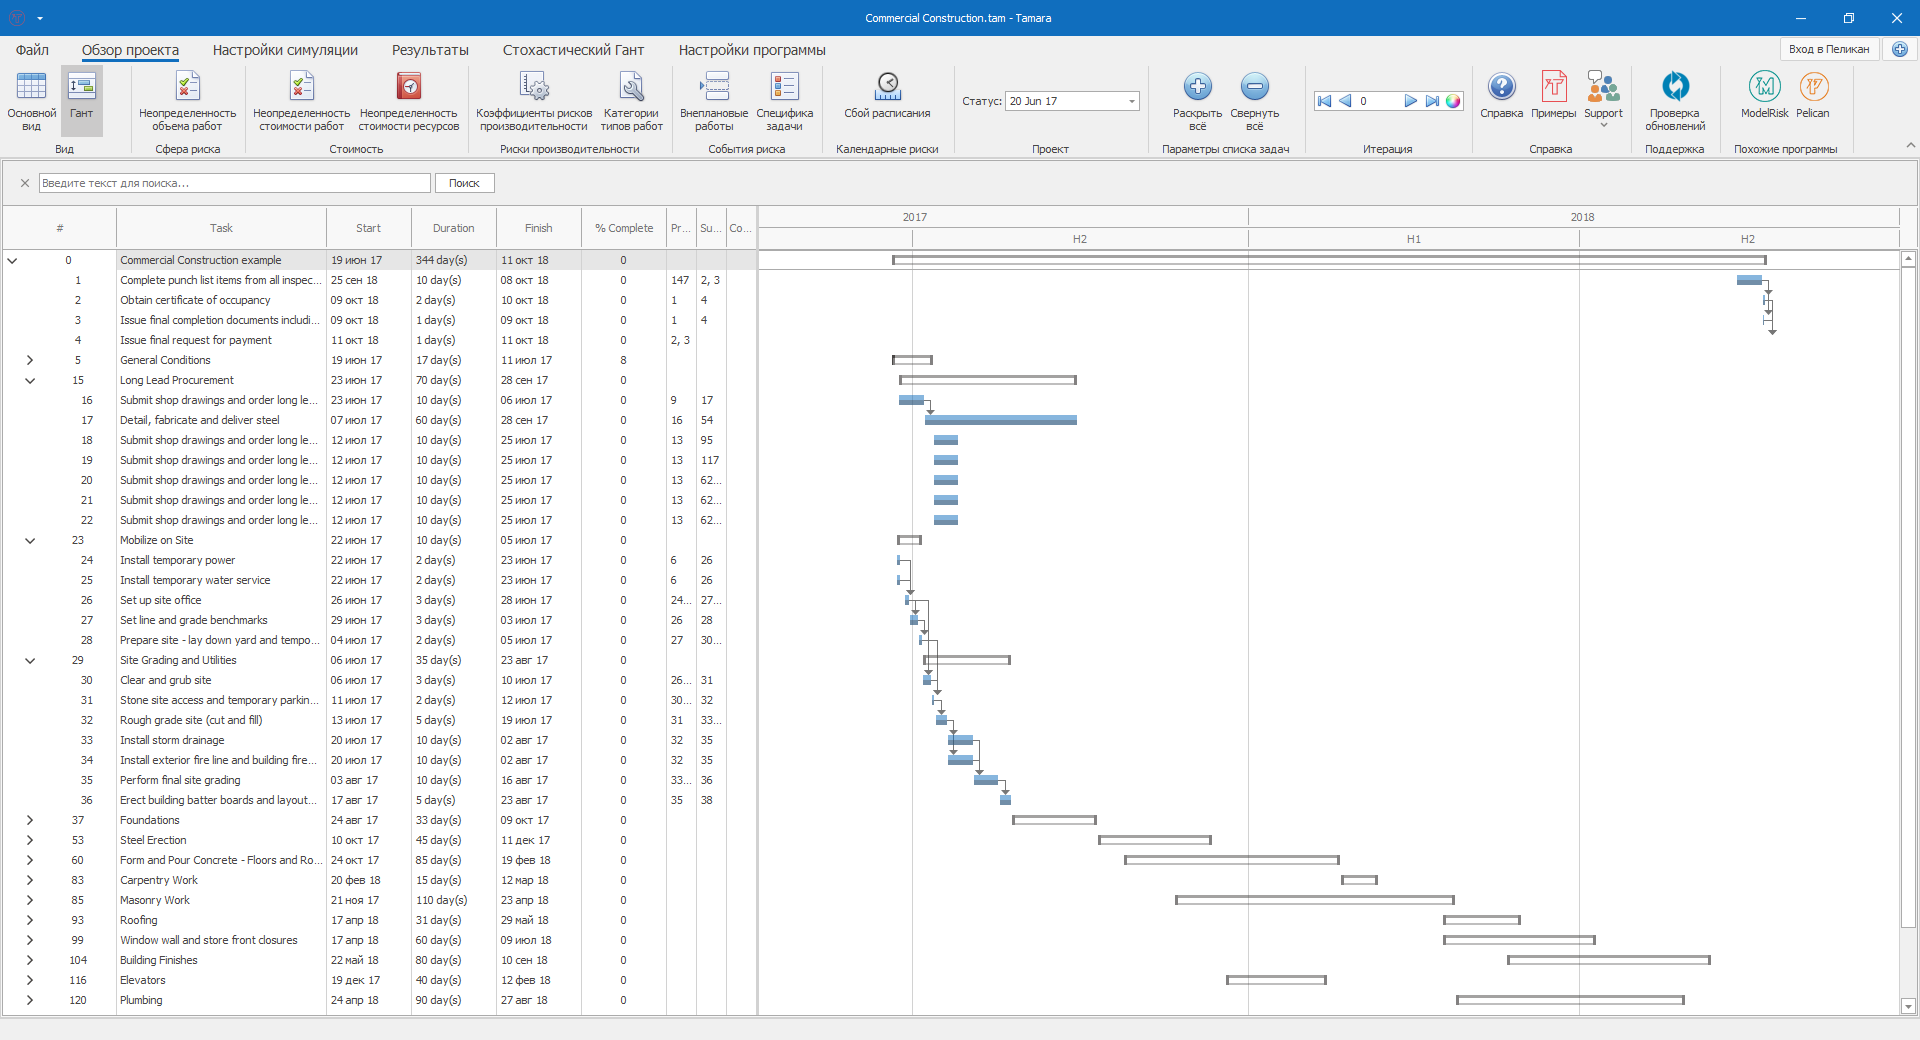Expand the General Conditions task group
This screenshot has height=1040, width=1920.
pos(30,360)
